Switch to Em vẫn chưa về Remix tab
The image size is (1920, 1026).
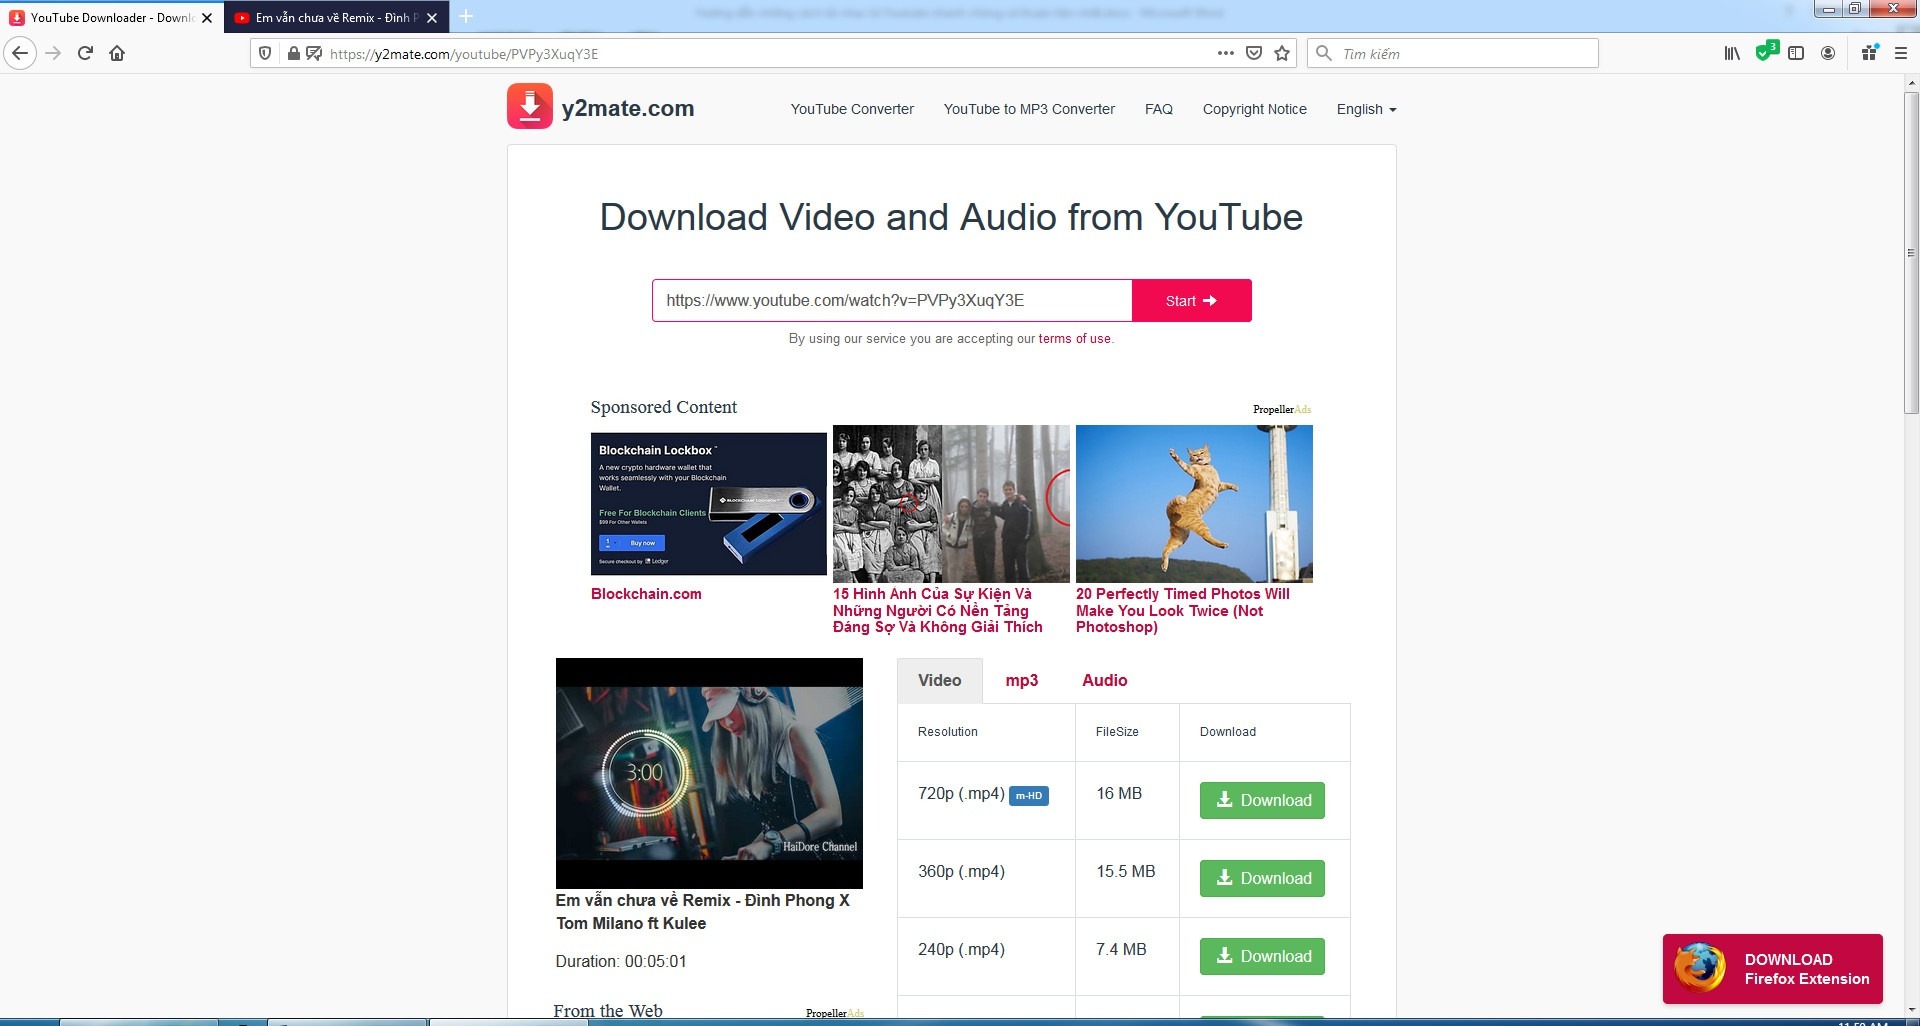[337, 18]
